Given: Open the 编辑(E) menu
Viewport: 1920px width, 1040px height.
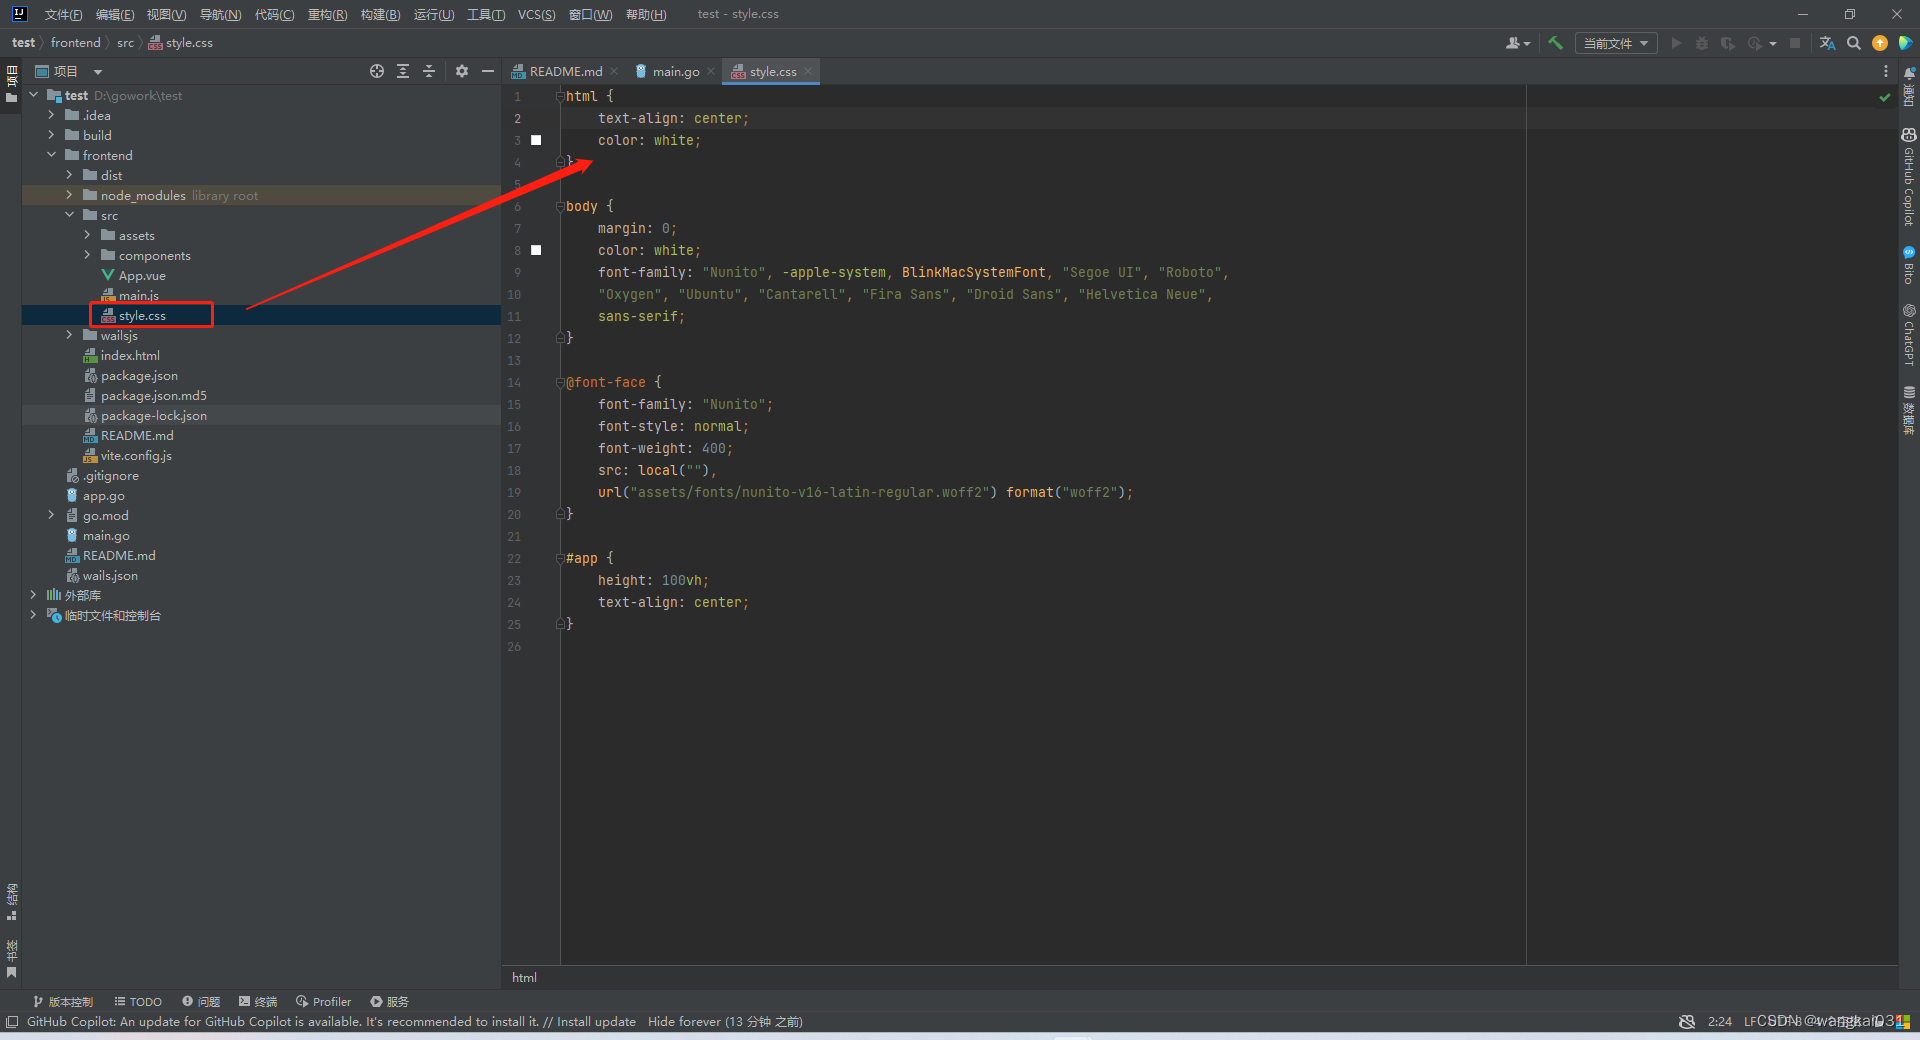Looking at the screenshot, I should (115, 14).
